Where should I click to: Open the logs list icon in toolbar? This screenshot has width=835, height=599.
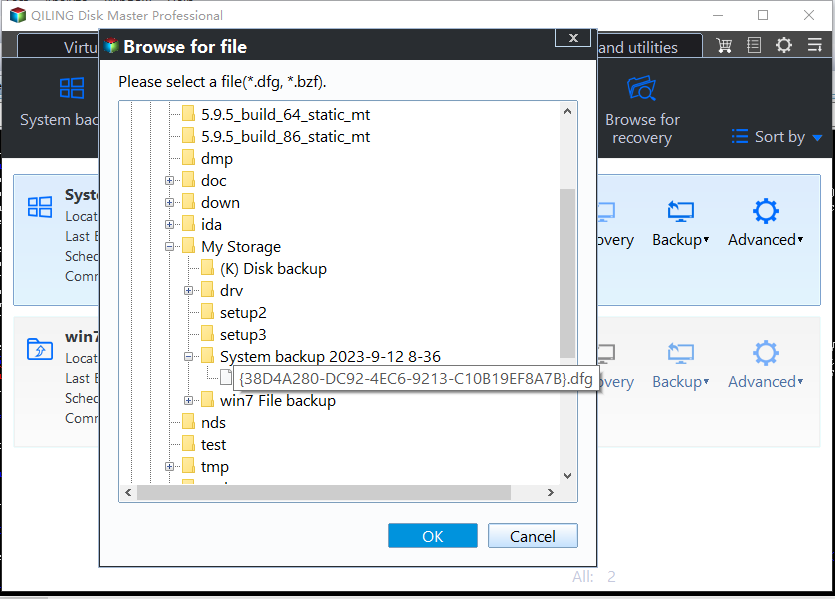coord(754,45)
